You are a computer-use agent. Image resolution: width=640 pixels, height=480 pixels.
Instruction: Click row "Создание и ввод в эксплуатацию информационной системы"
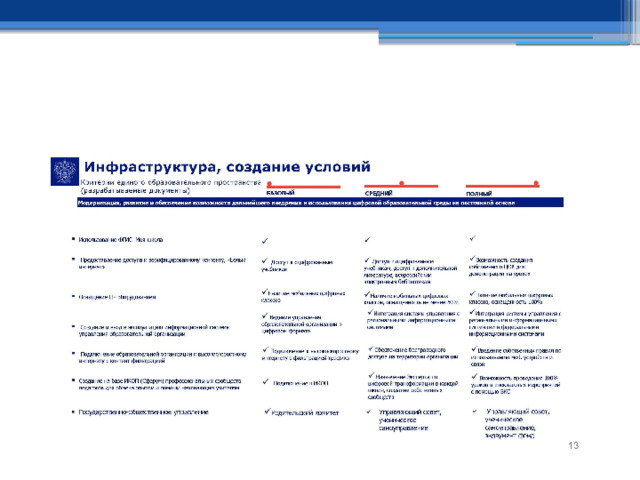point(154,330)
